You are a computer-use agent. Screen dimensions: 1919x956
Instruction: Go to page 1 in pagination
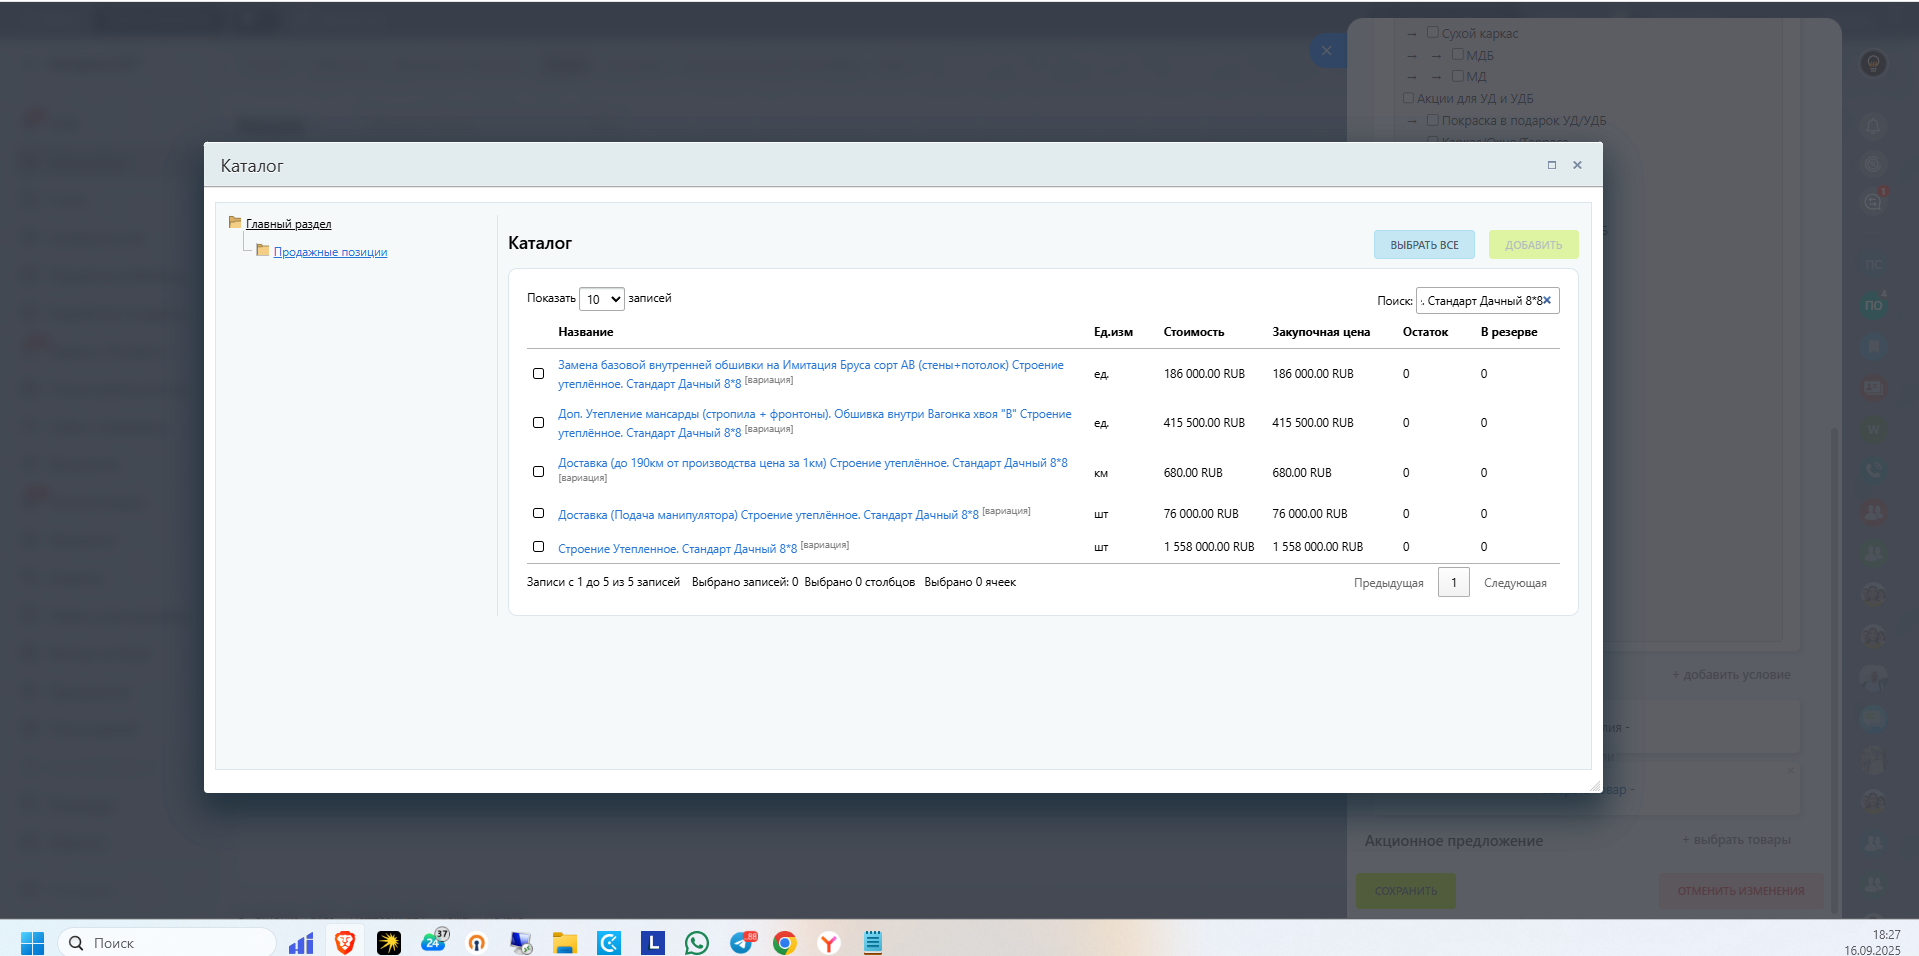[1453, 582]
